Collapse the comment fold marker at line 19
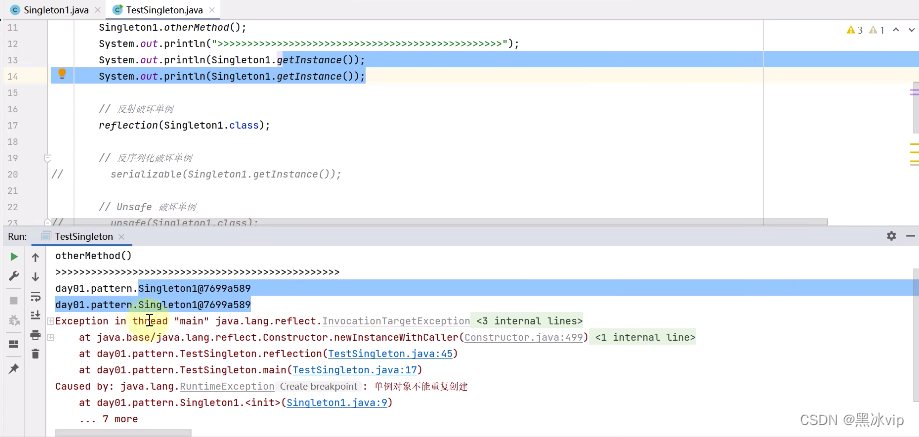919x437 pixels. (47, 158)
